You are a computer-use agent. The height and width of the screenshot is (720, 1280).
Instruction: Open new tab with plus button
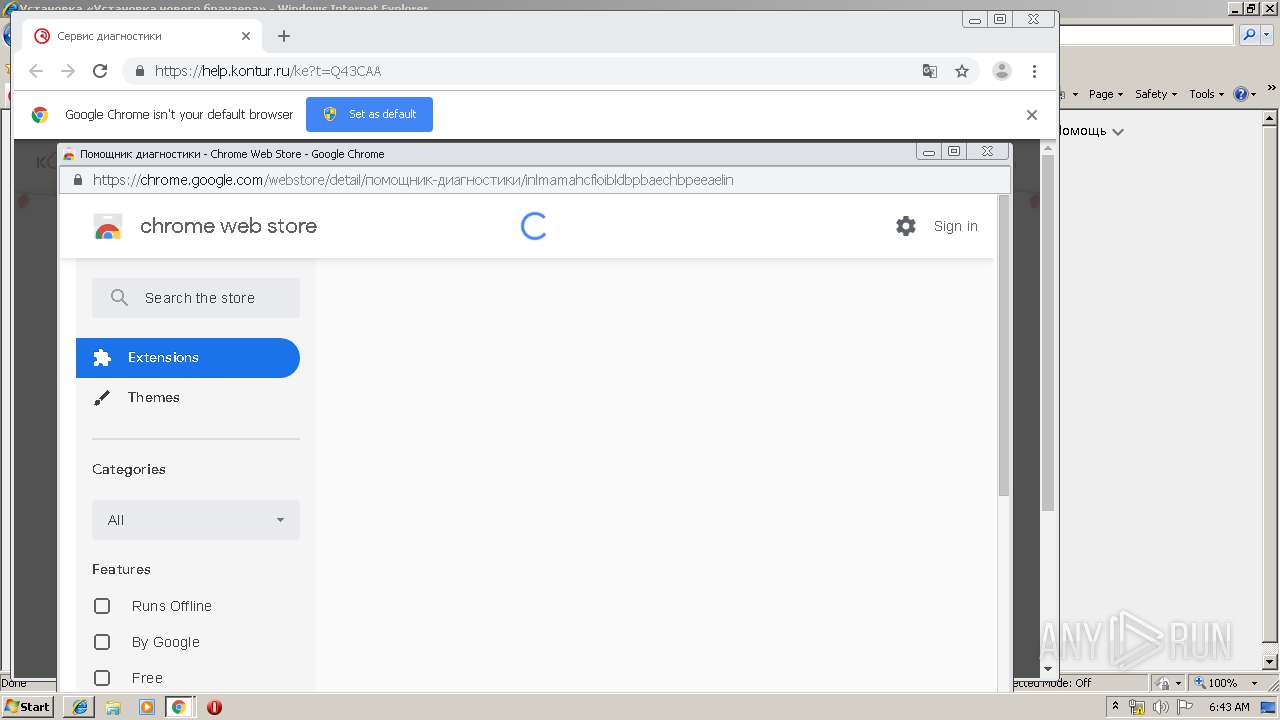(284, 36)
